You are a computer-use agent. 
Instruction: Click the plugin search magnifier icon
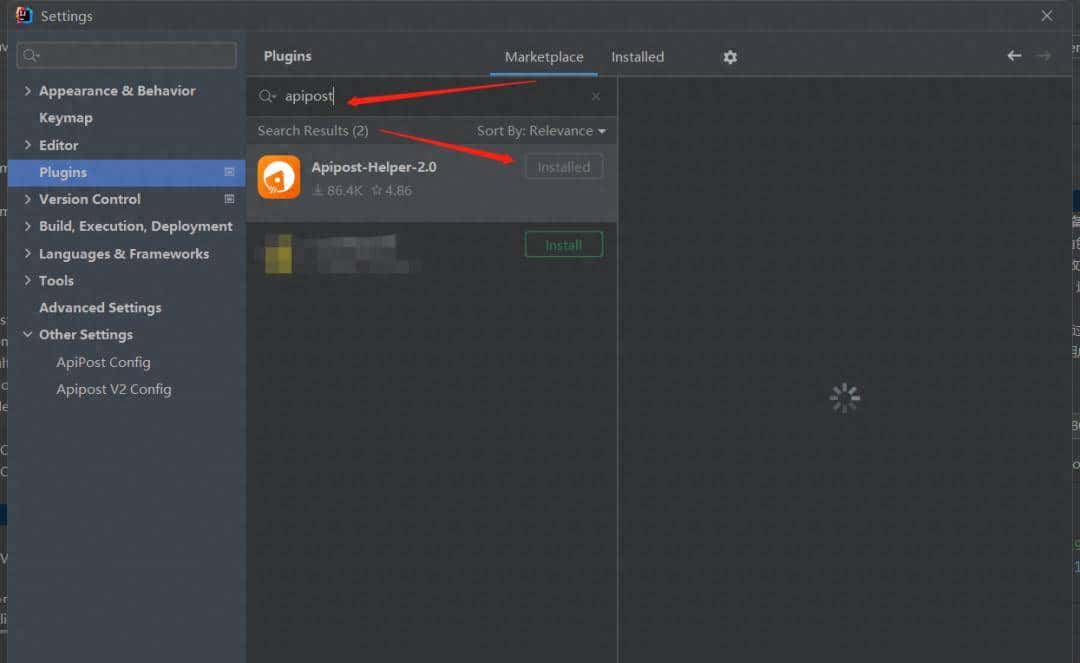(267, 96)
